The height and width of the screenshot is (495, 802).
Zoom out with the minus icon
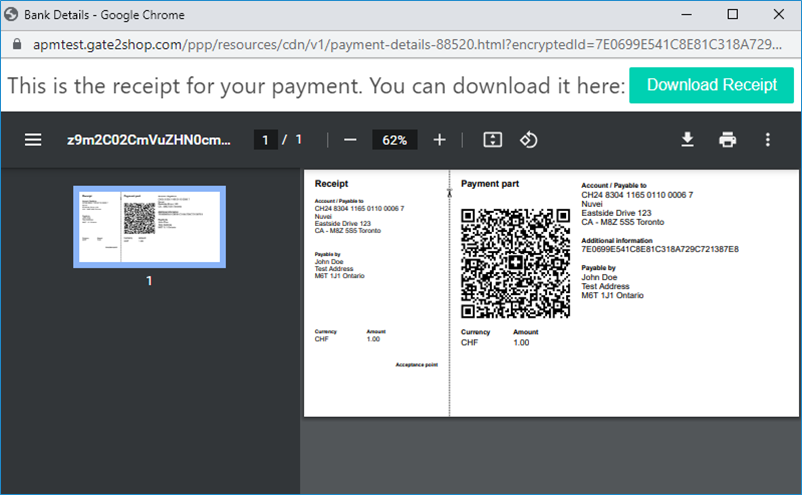pos(350,140)
